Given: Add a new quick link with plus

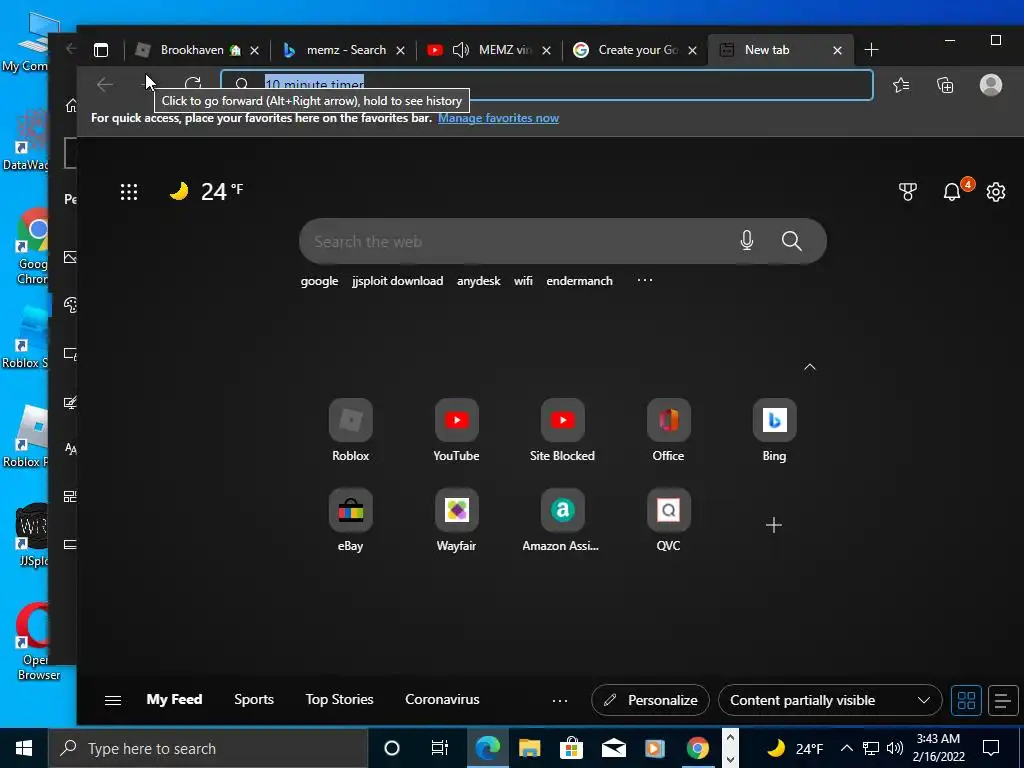Looking at the screenshot, I should point(774,525).
